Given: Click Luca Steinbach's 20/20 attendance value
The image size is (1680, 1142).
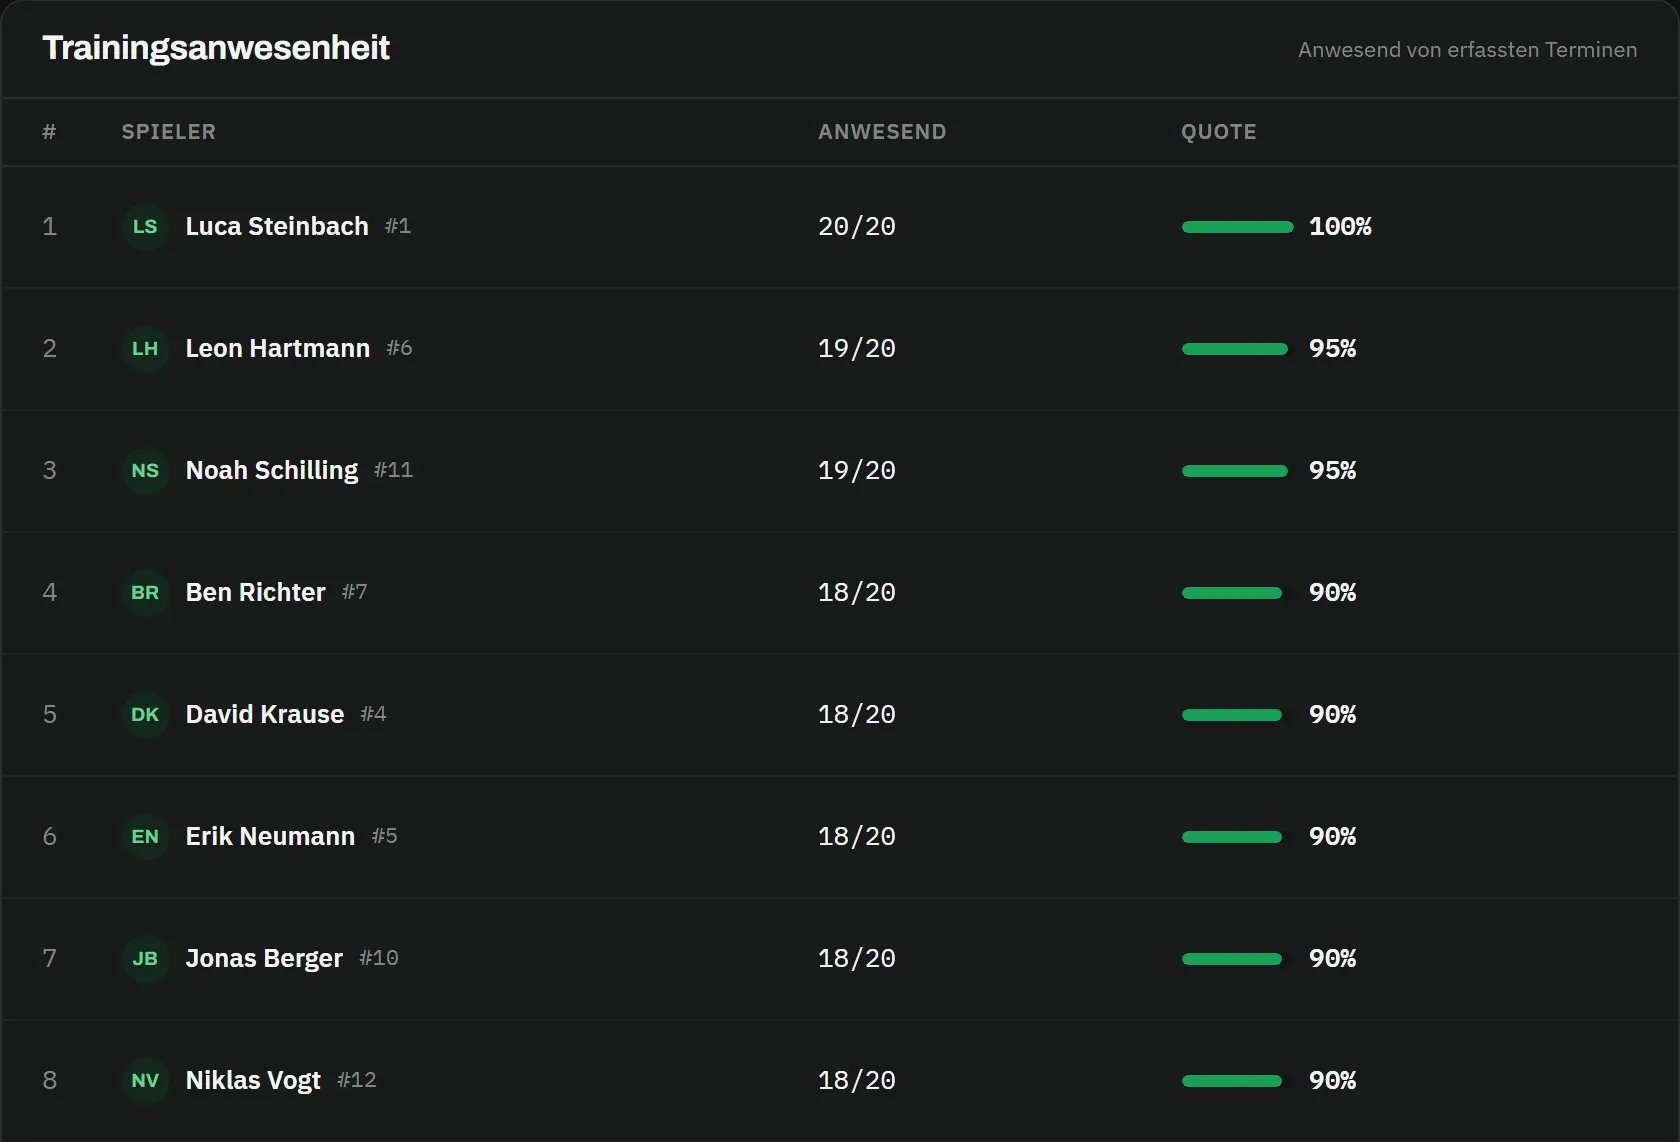Looking at the screenshot, I should coord(857,227).
